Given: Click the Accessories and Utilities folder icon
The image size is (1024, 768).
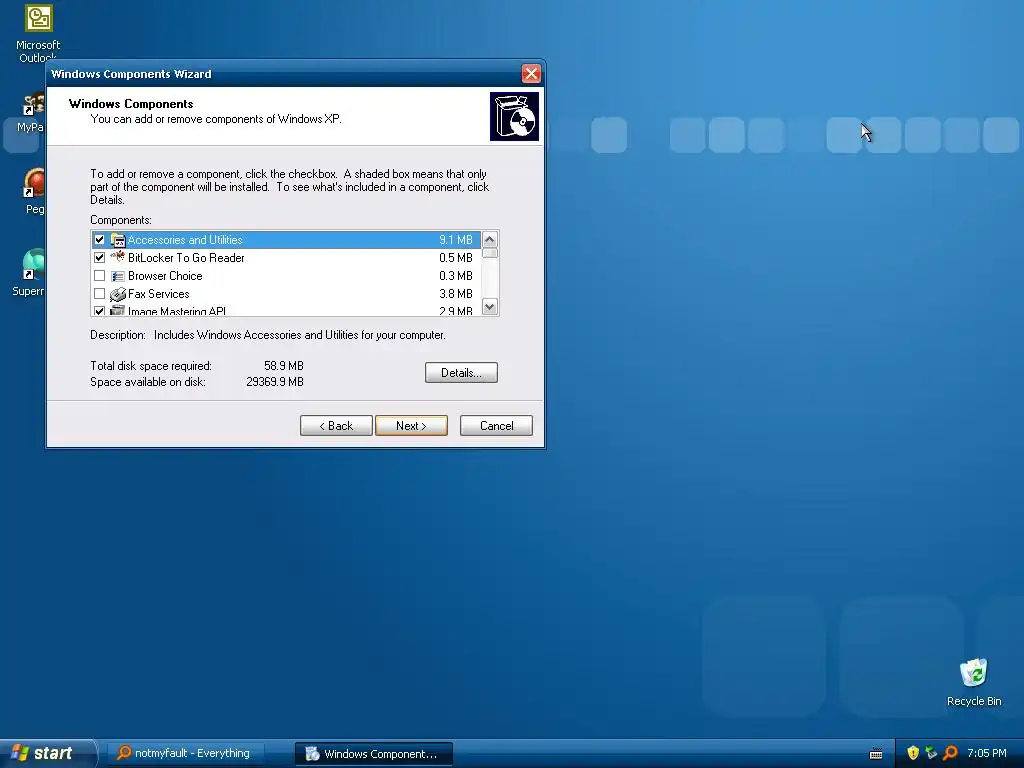Looking at the screenshot, I should 118,240.
